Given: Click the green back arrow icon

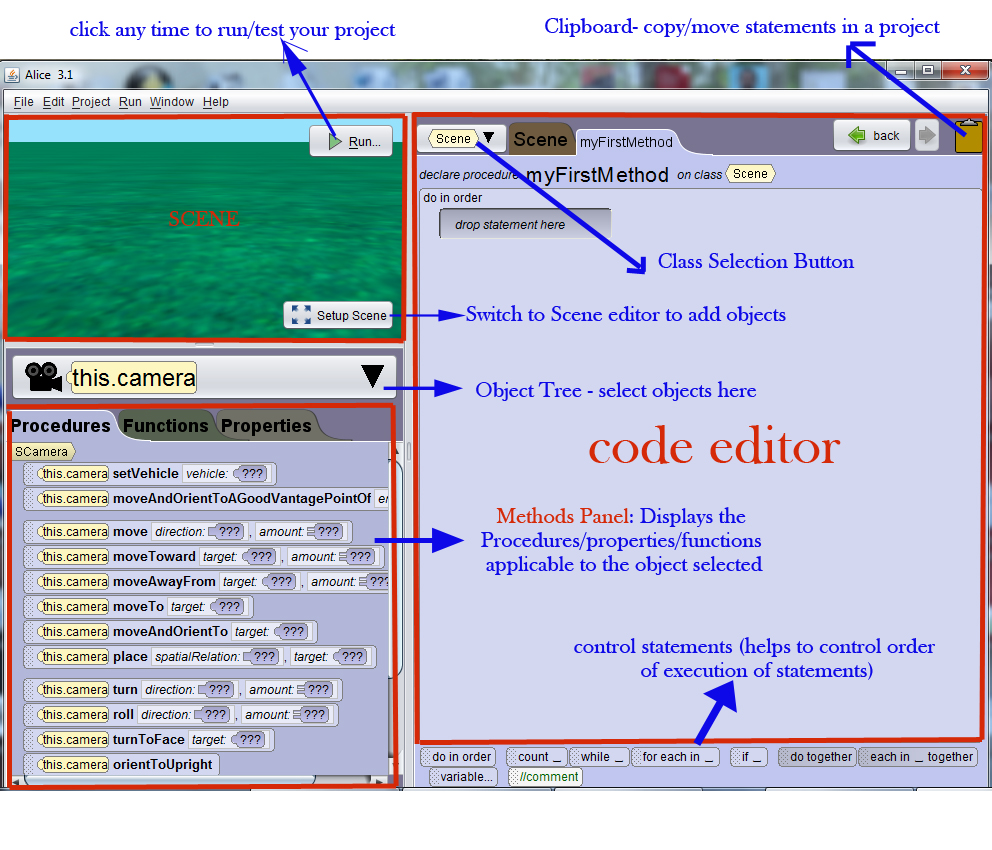Looking at the screenshot, I should tap(855, 135).
